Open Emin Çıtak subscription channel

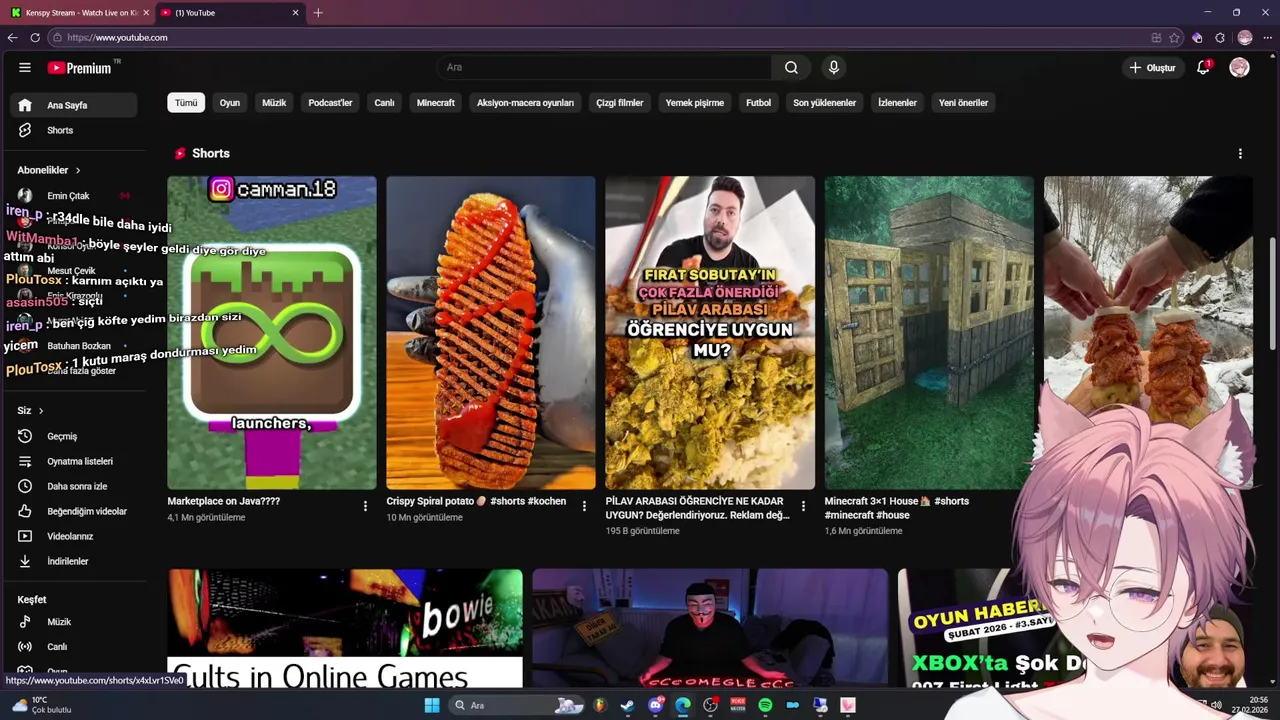tap(74, 196)
